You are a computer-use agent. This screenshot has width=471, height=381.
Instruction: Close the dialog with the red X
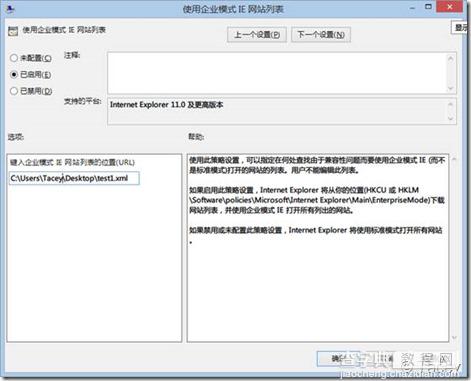click(449, 7)
